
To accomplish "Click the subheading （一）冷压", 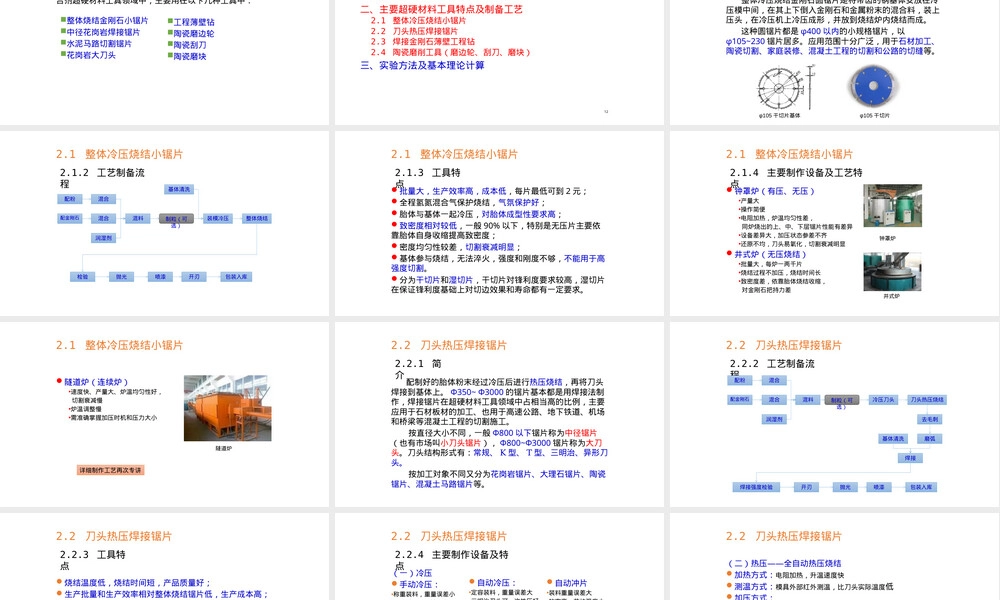I will 413,573.
